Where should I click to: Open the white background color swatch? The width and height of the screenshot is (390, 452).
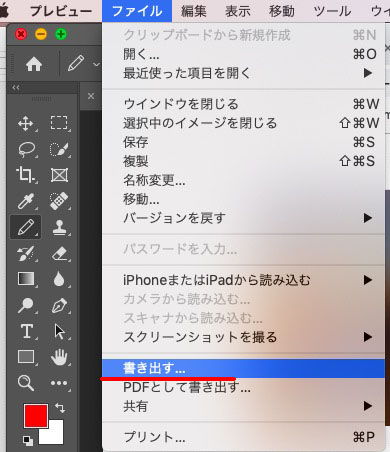point(55,435)
